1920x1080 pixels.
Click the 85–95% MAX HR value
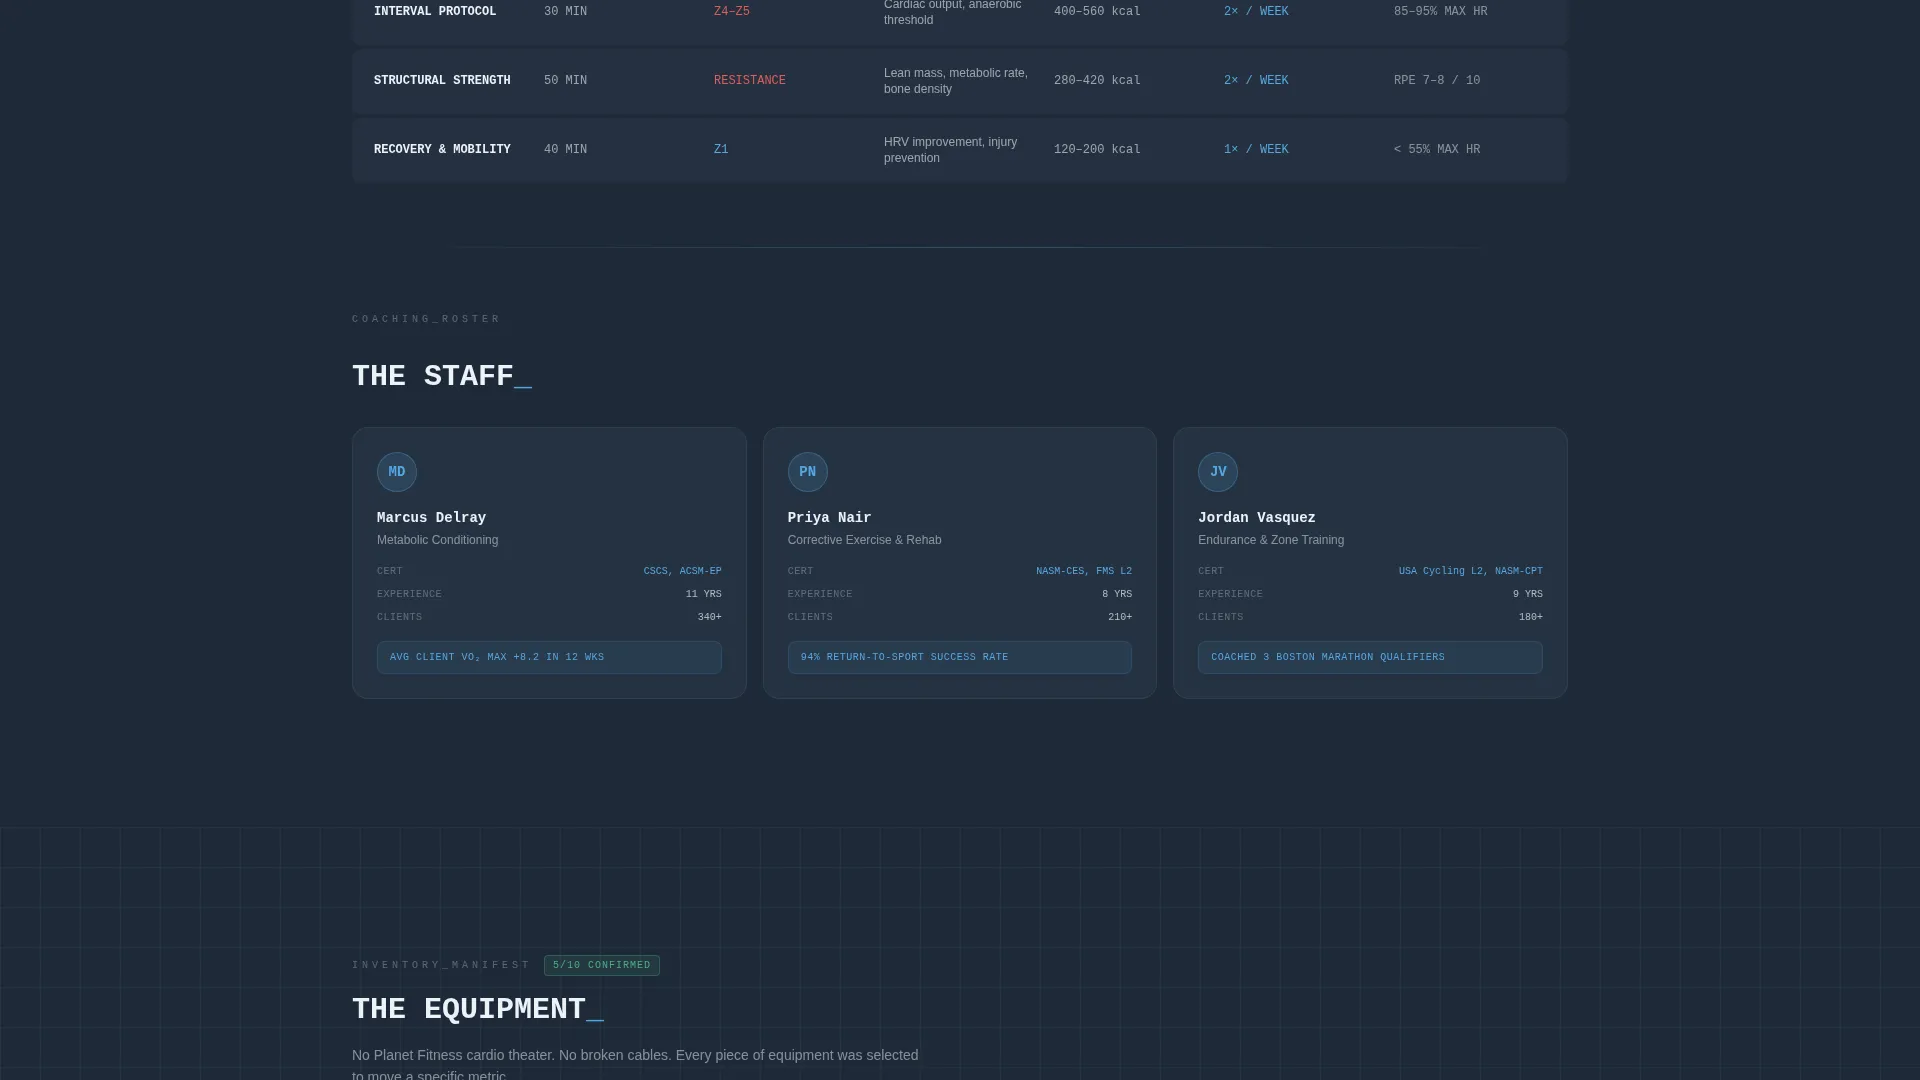(x=1440, y=12)
